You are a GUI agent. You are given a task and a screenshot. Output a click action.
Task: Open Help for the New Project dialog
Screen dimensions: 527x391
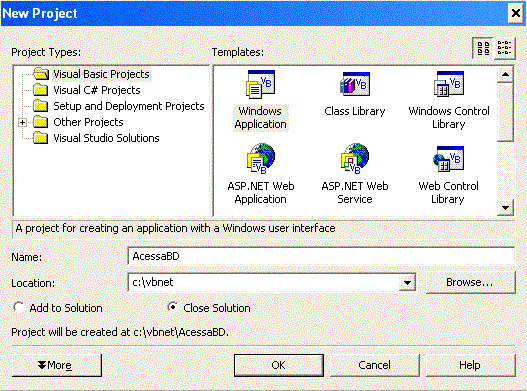[x=470, y=365]
